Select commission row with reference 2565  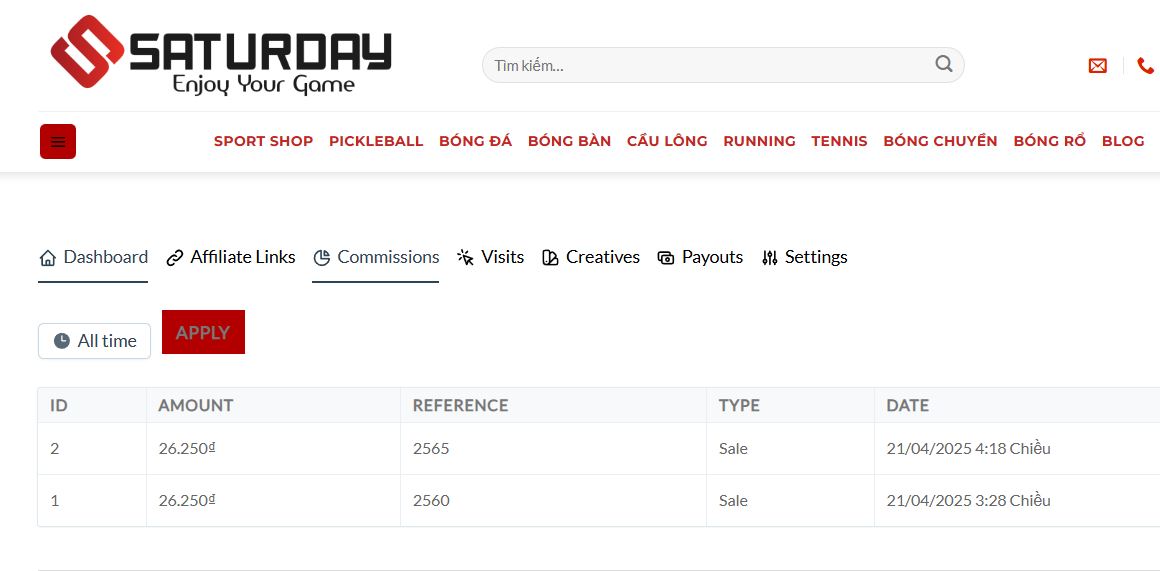point(598,449)
